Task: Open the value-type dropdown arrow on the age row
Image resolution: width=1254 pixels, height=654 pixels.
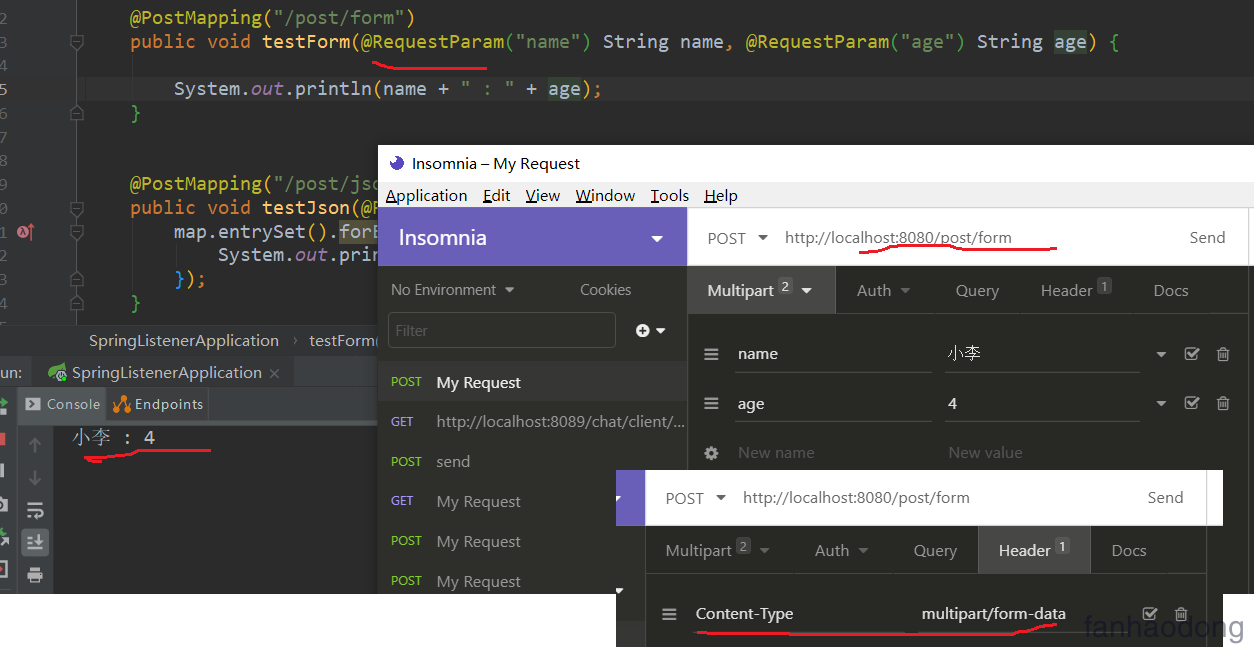Action: (1161, 403)
